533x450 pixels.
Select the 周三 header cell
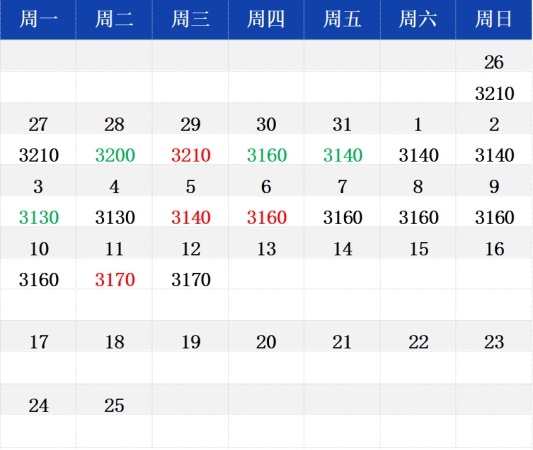tap(190, 19)
